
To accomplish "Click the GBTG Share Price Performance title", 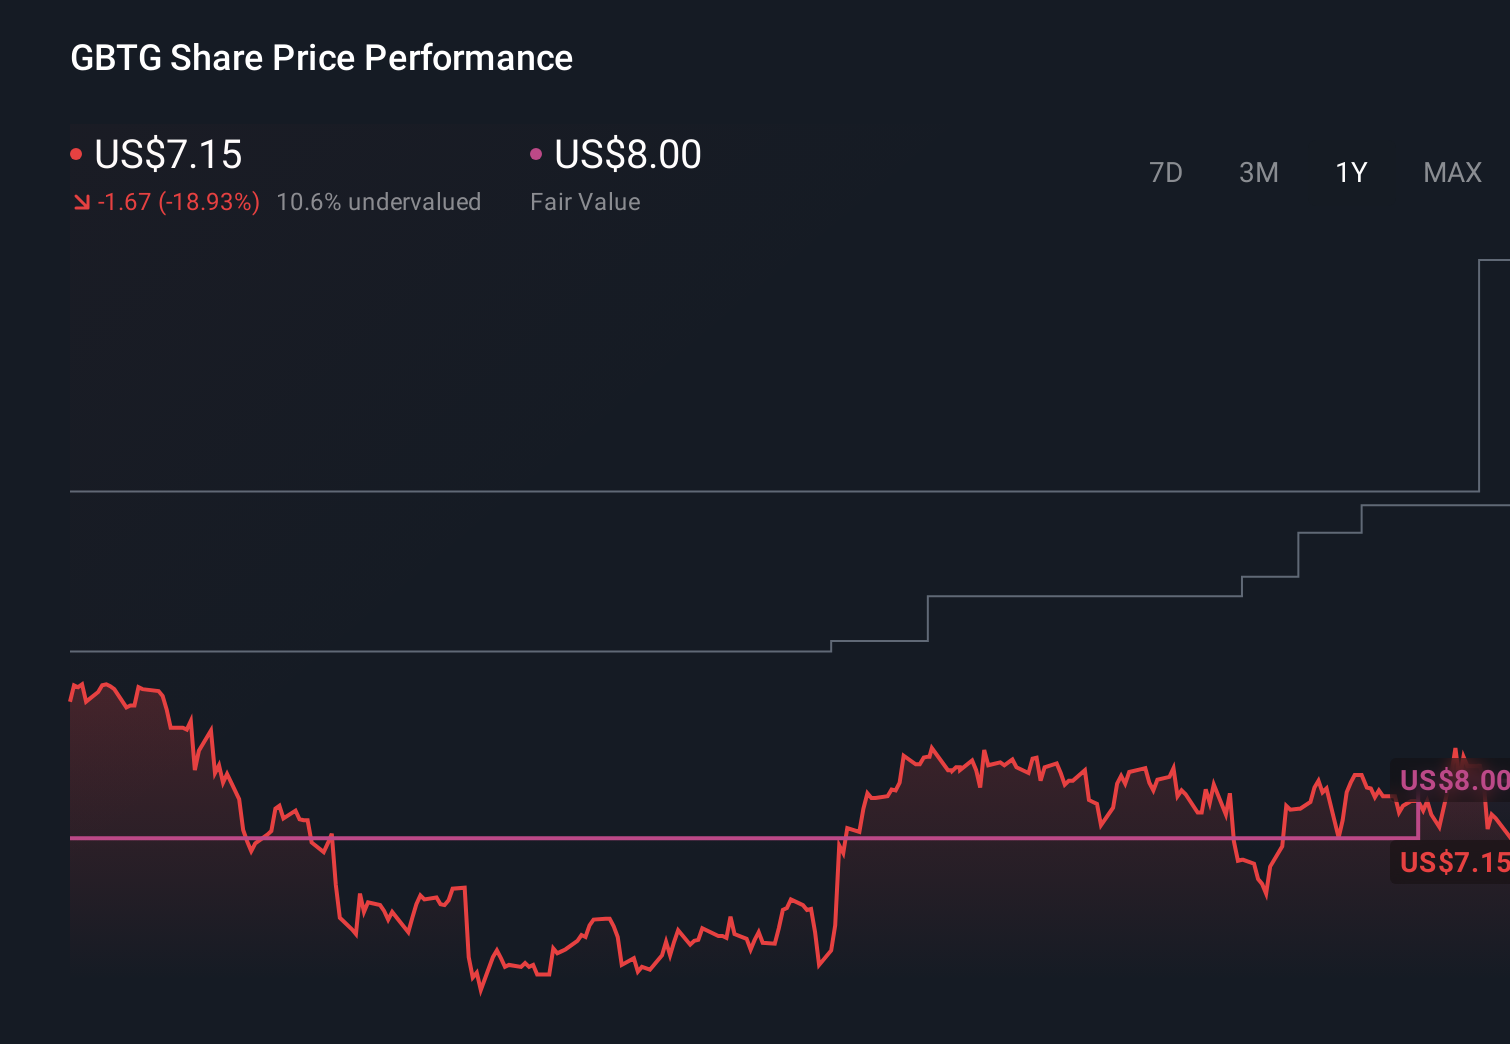I will click(321, 57).
